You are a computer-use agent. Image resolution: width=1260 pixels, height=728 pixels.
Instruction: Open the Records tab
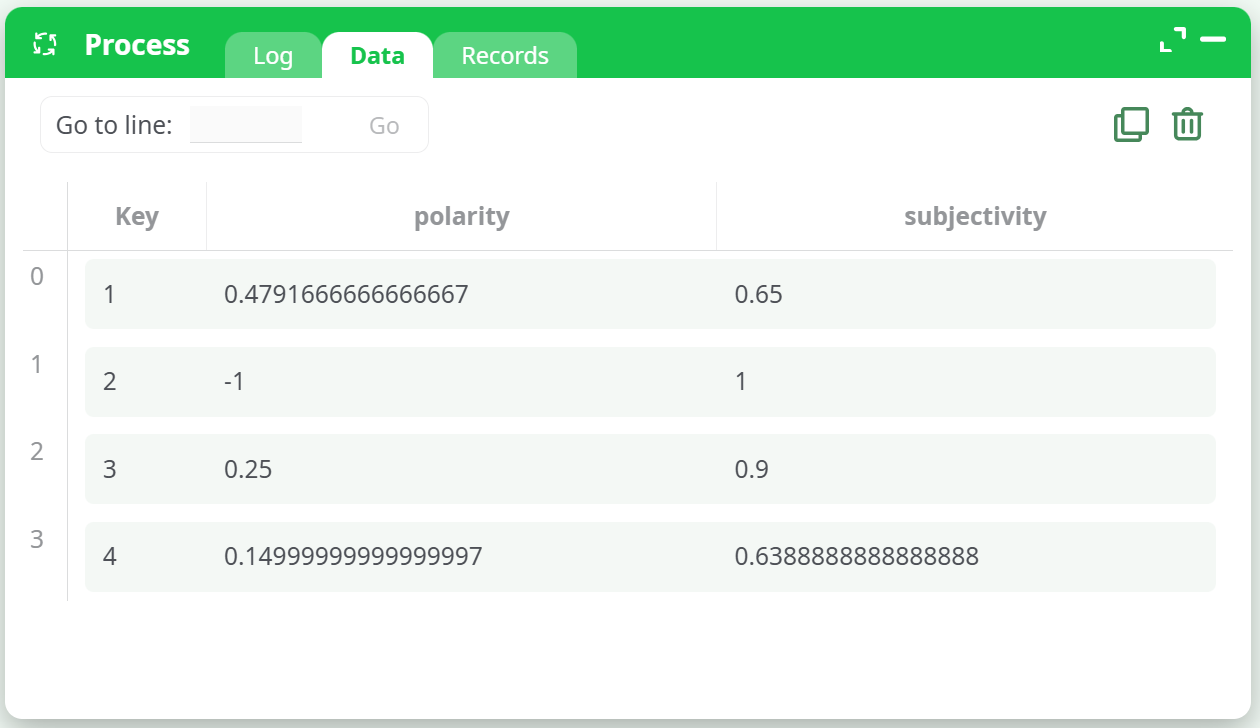coord(505,55)
